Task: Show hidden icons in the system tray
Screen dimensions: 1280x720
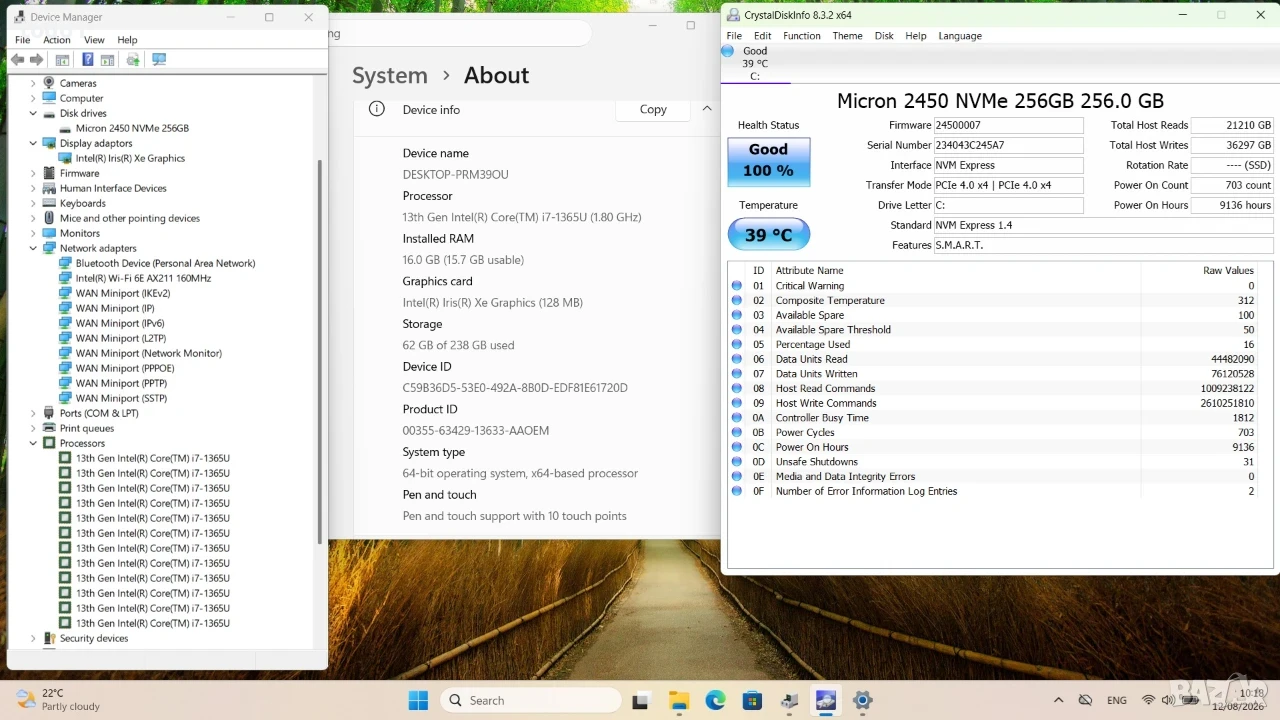Action: pos(1058,700)
